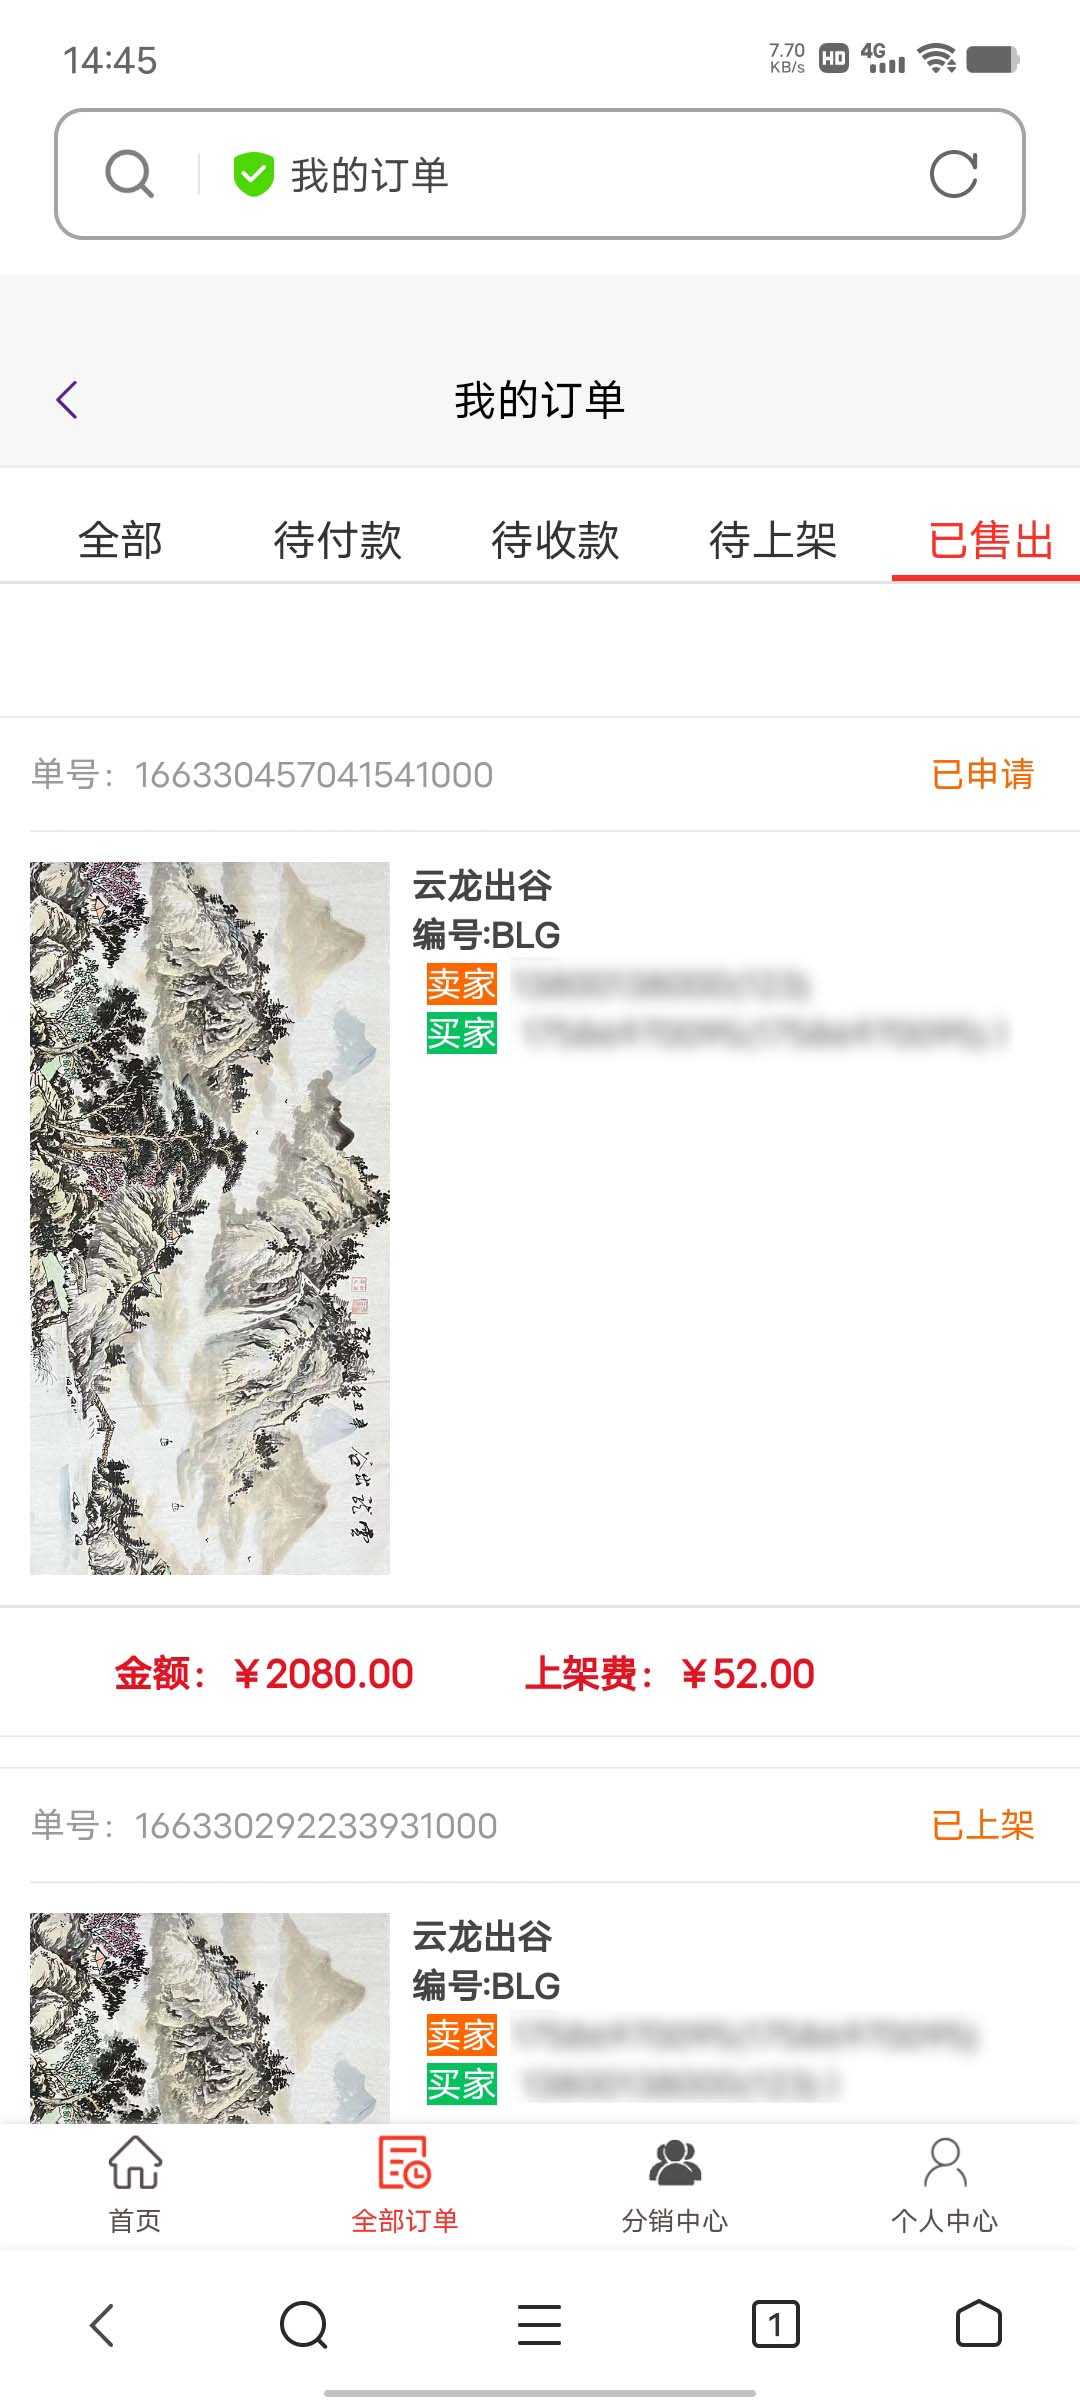The image size is (1080, 2400).
Task: Tap the search magnifier in address bar
Action: pos(129,174)
